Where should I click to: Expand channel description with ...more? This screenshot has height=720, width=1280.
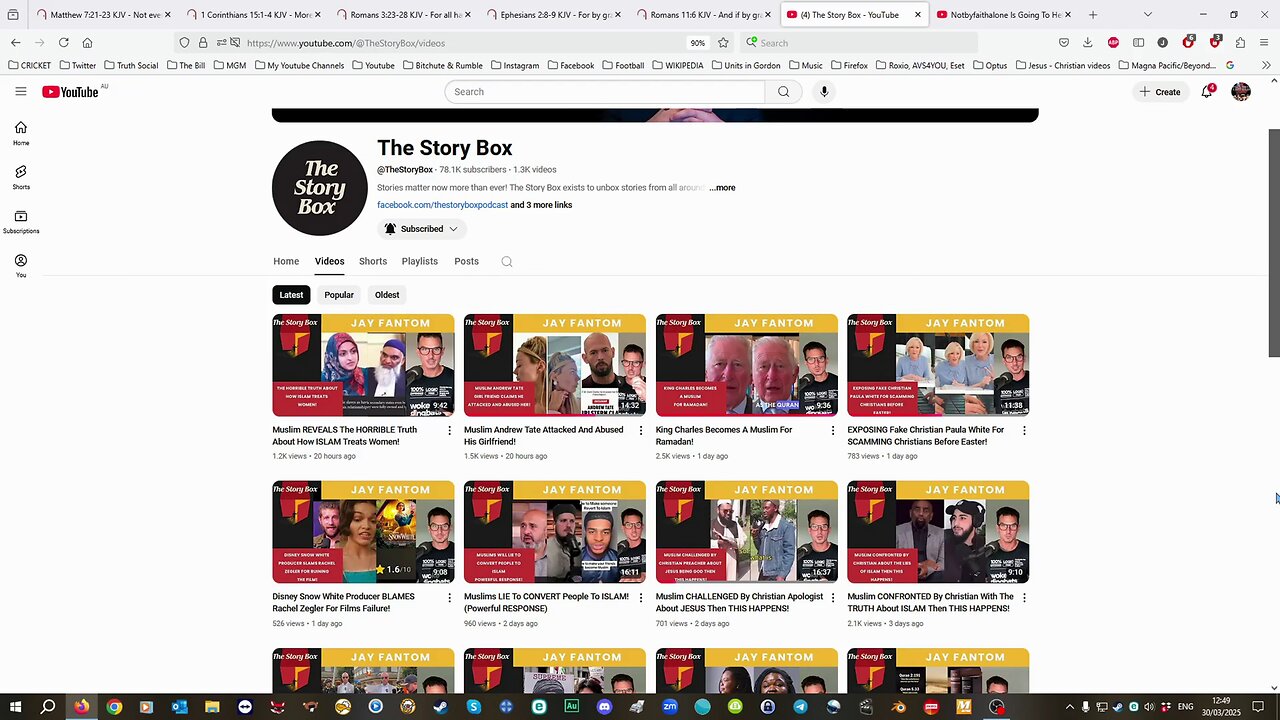click(x=722, y=188)
